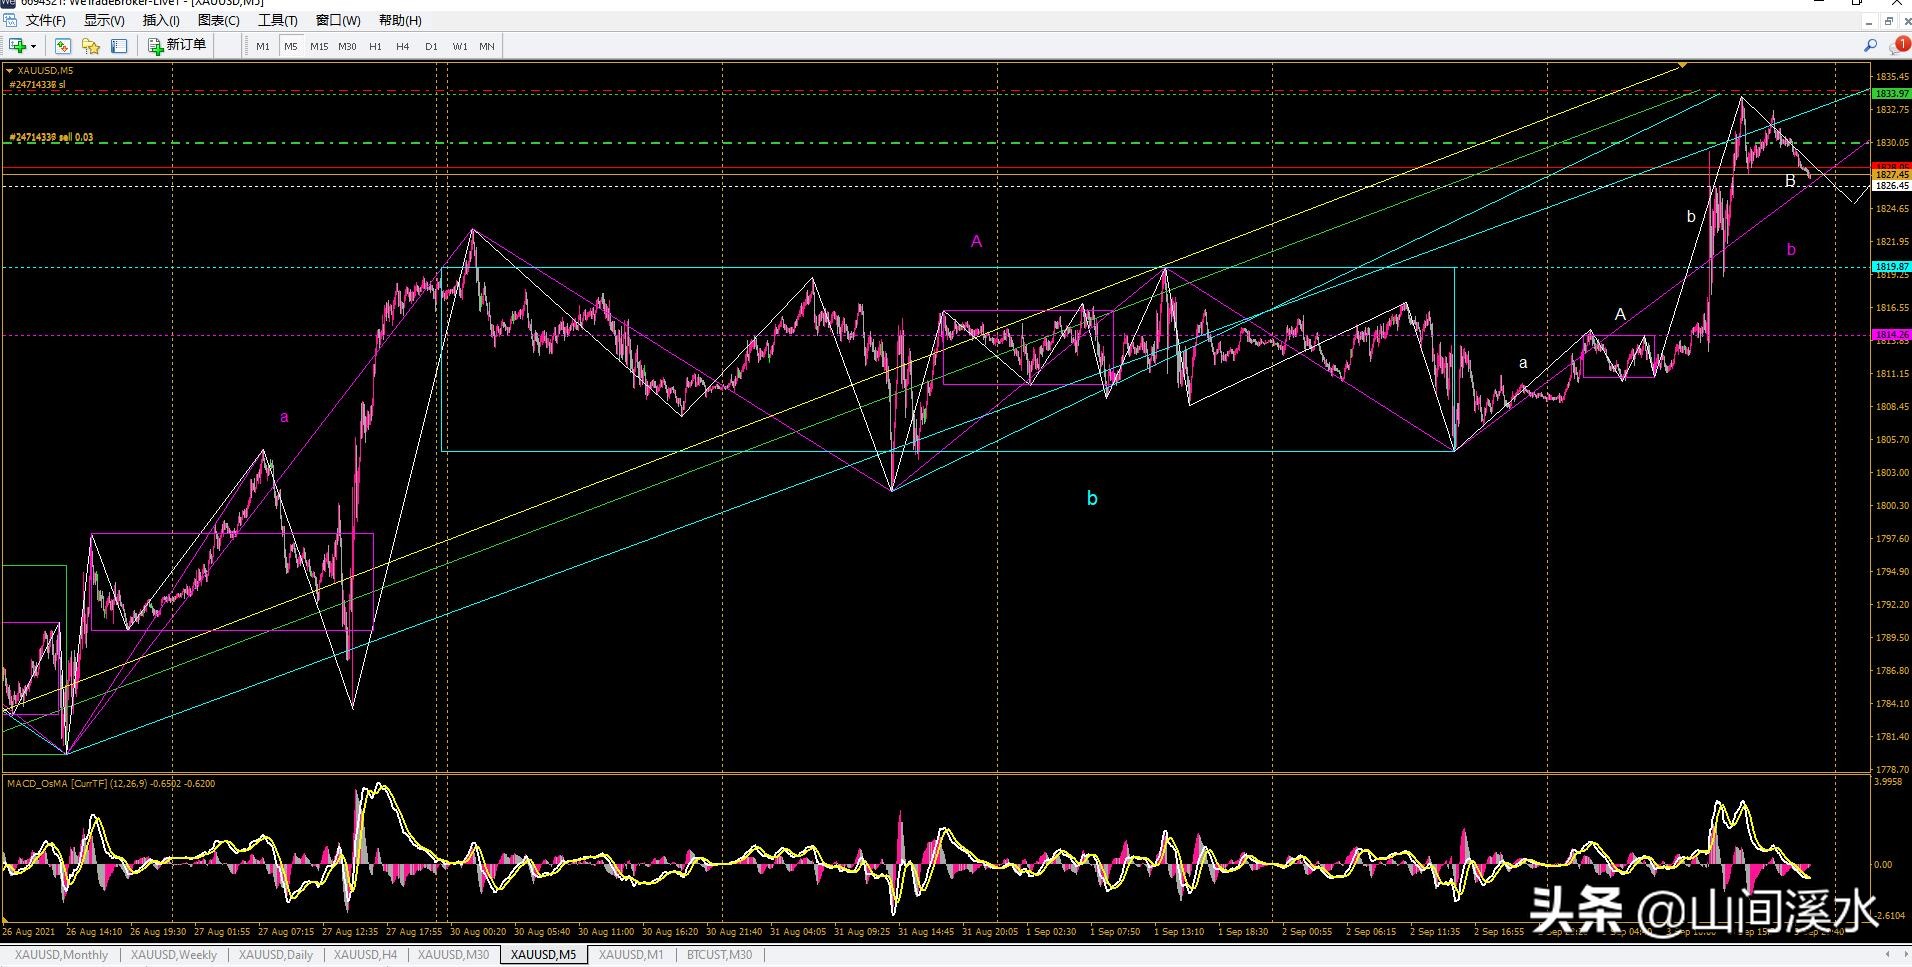The width and height of the screenshot is (1912, 967).
Task: Open the Market Watch panel icon
Action: tap(63, 46)
